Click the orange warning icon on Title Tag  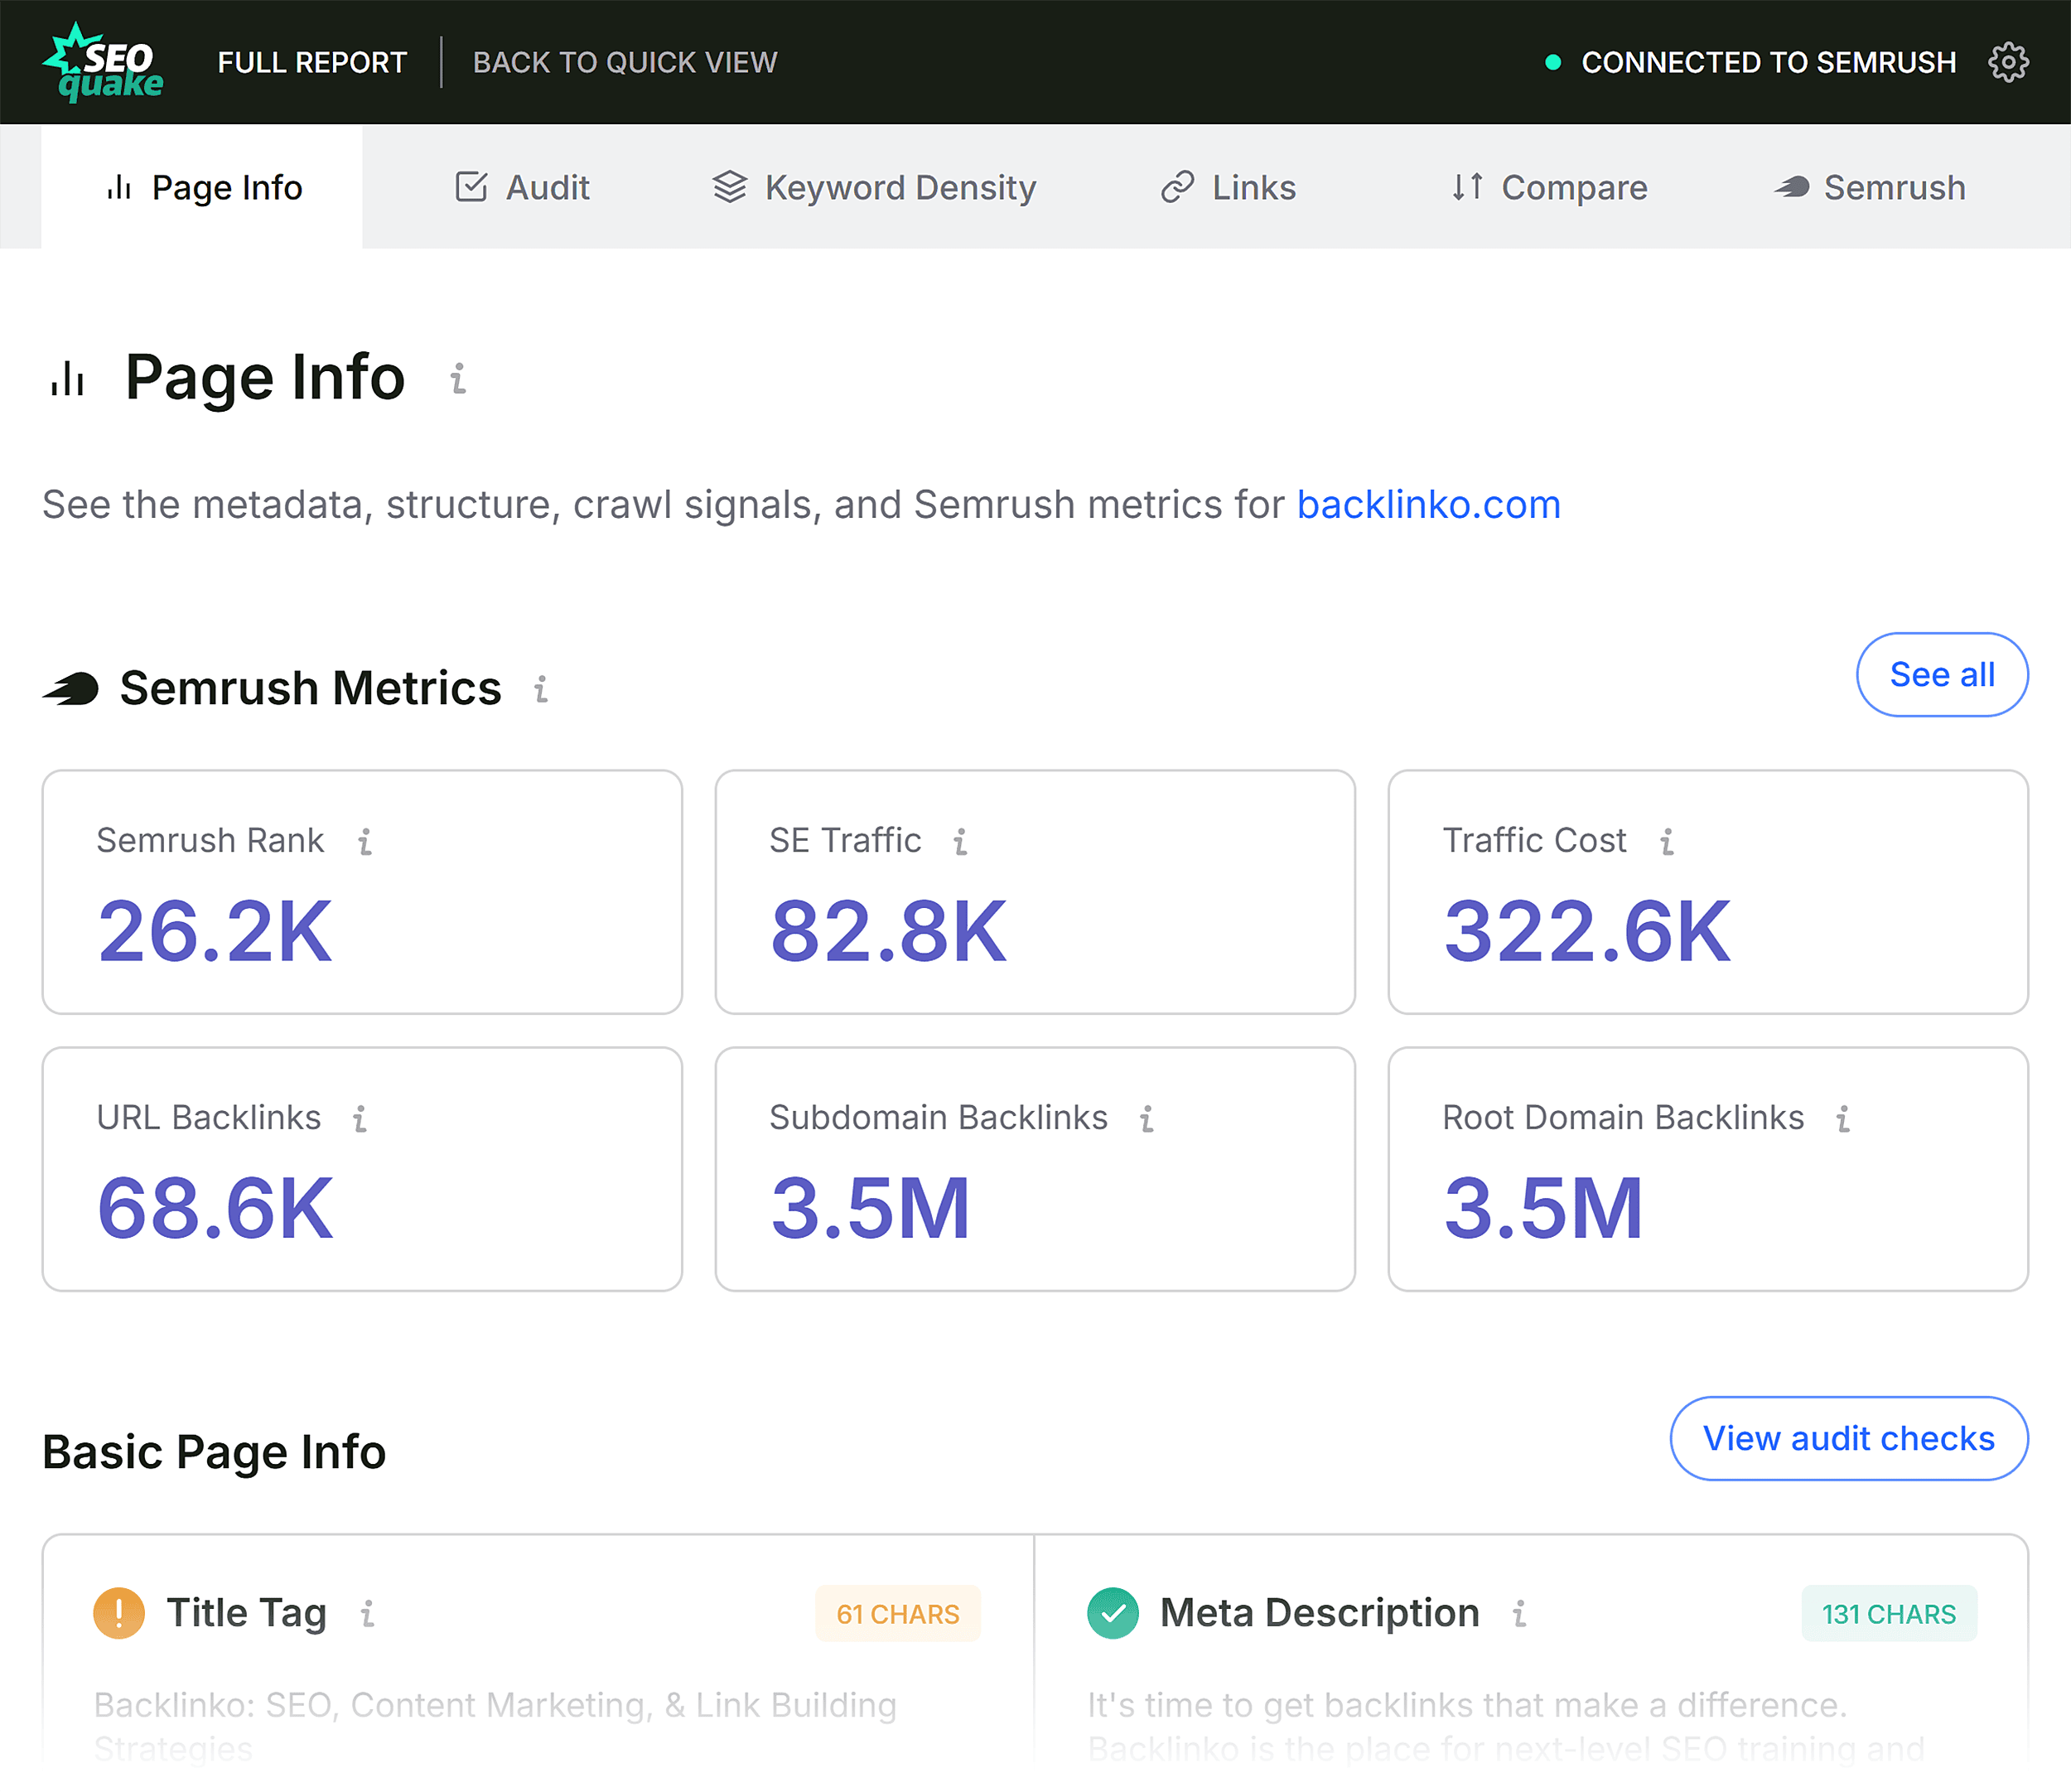pos(119,1613)
